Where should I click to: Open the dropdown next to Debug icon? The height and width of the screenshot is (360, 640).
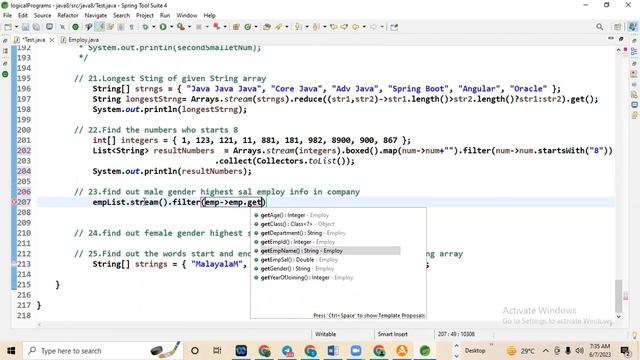pos(154,27)
